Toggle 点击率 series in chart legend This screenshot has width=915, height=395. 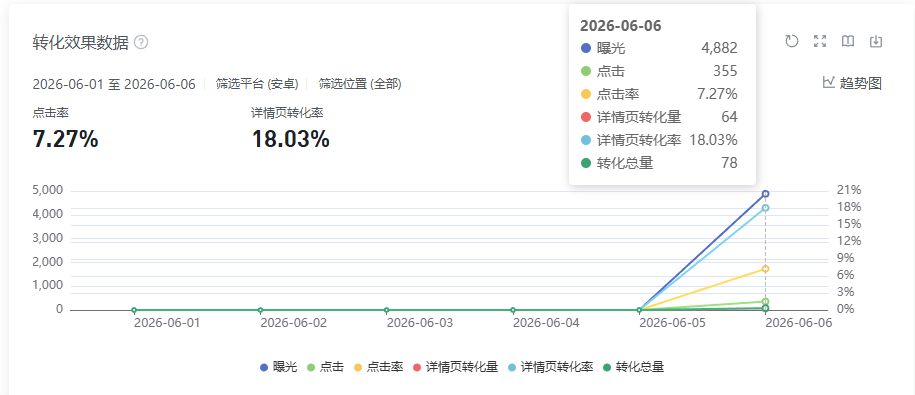(379, 367)
